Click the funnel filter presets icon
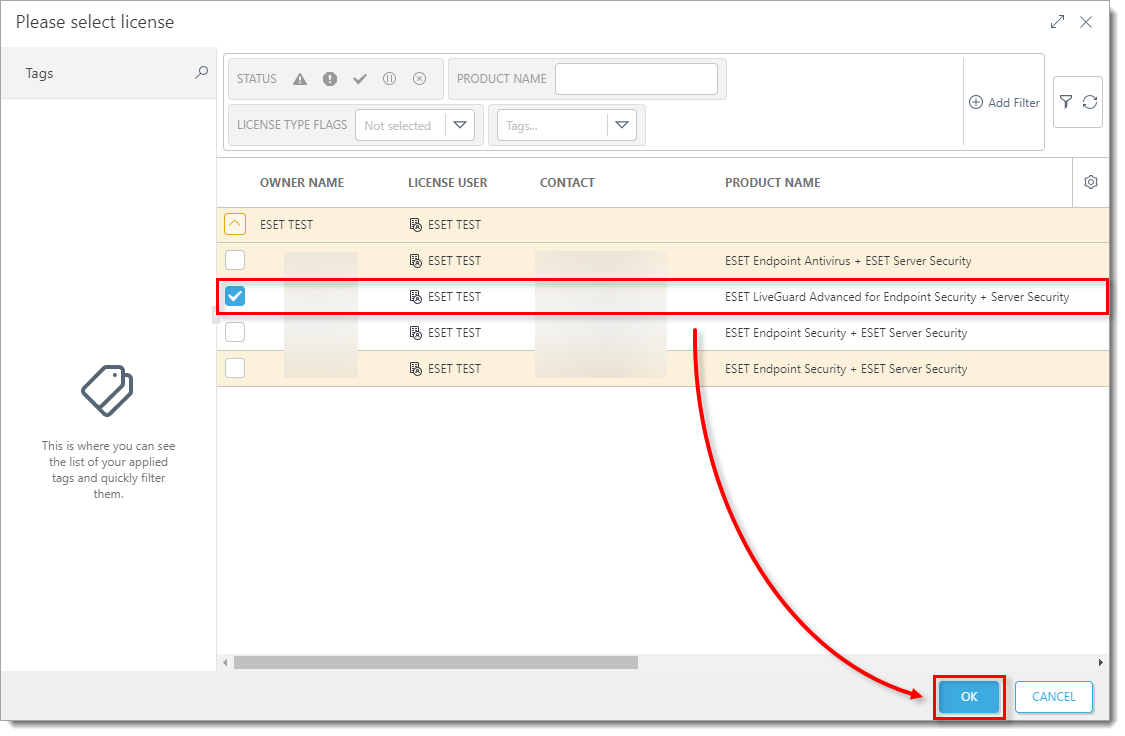1125x736 pixels. pos(1066,102)
